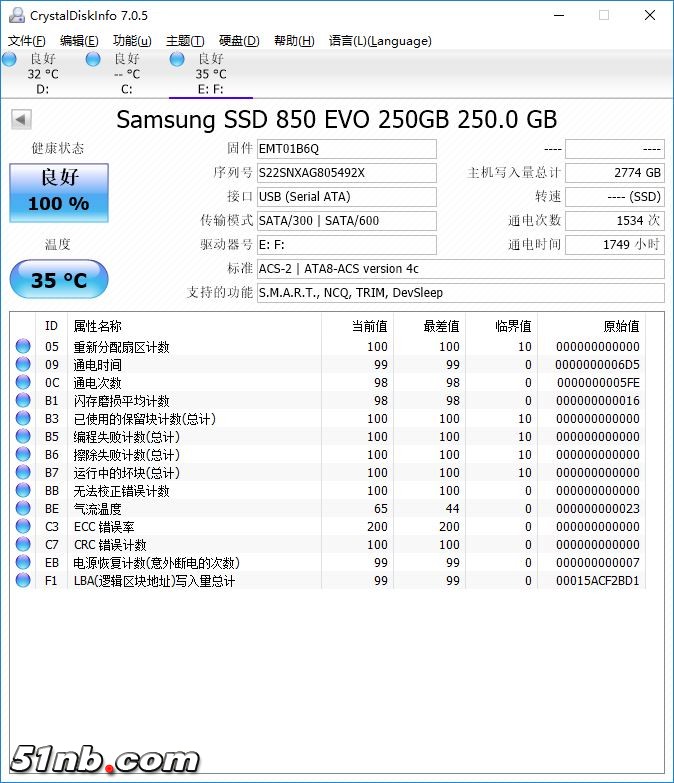Screen dimensions: 674x783
Task: Click the 35 °C temperature button
Action: click(x=58, y=280)
